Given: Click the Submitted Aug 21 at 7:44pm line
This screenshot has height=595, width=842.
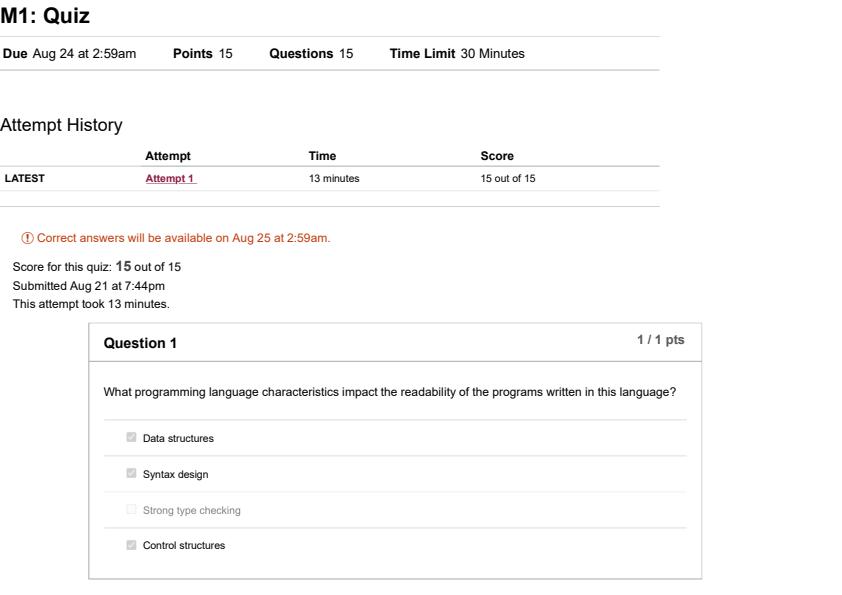Looking at the screenshot, I should point(89,286).
